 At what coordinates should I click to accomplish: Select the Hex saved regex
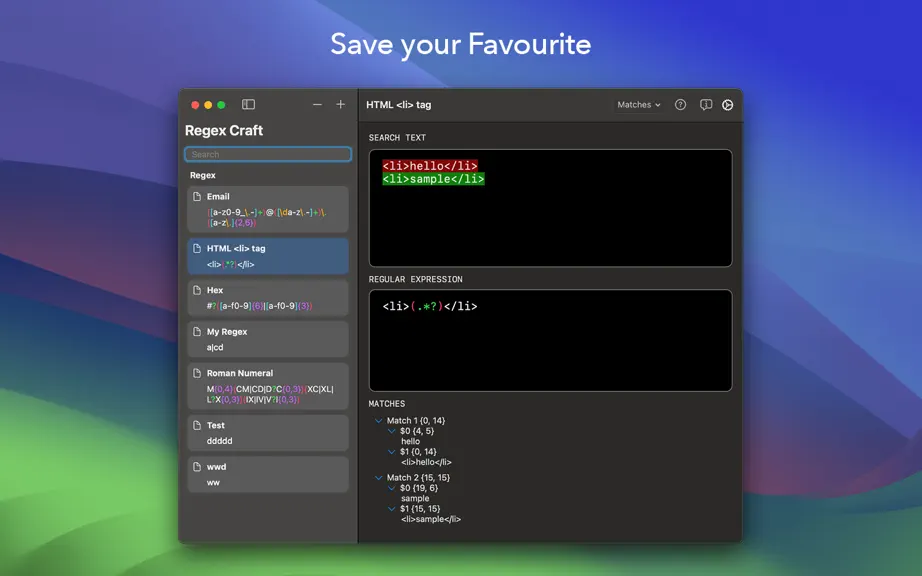pos(268,298)
